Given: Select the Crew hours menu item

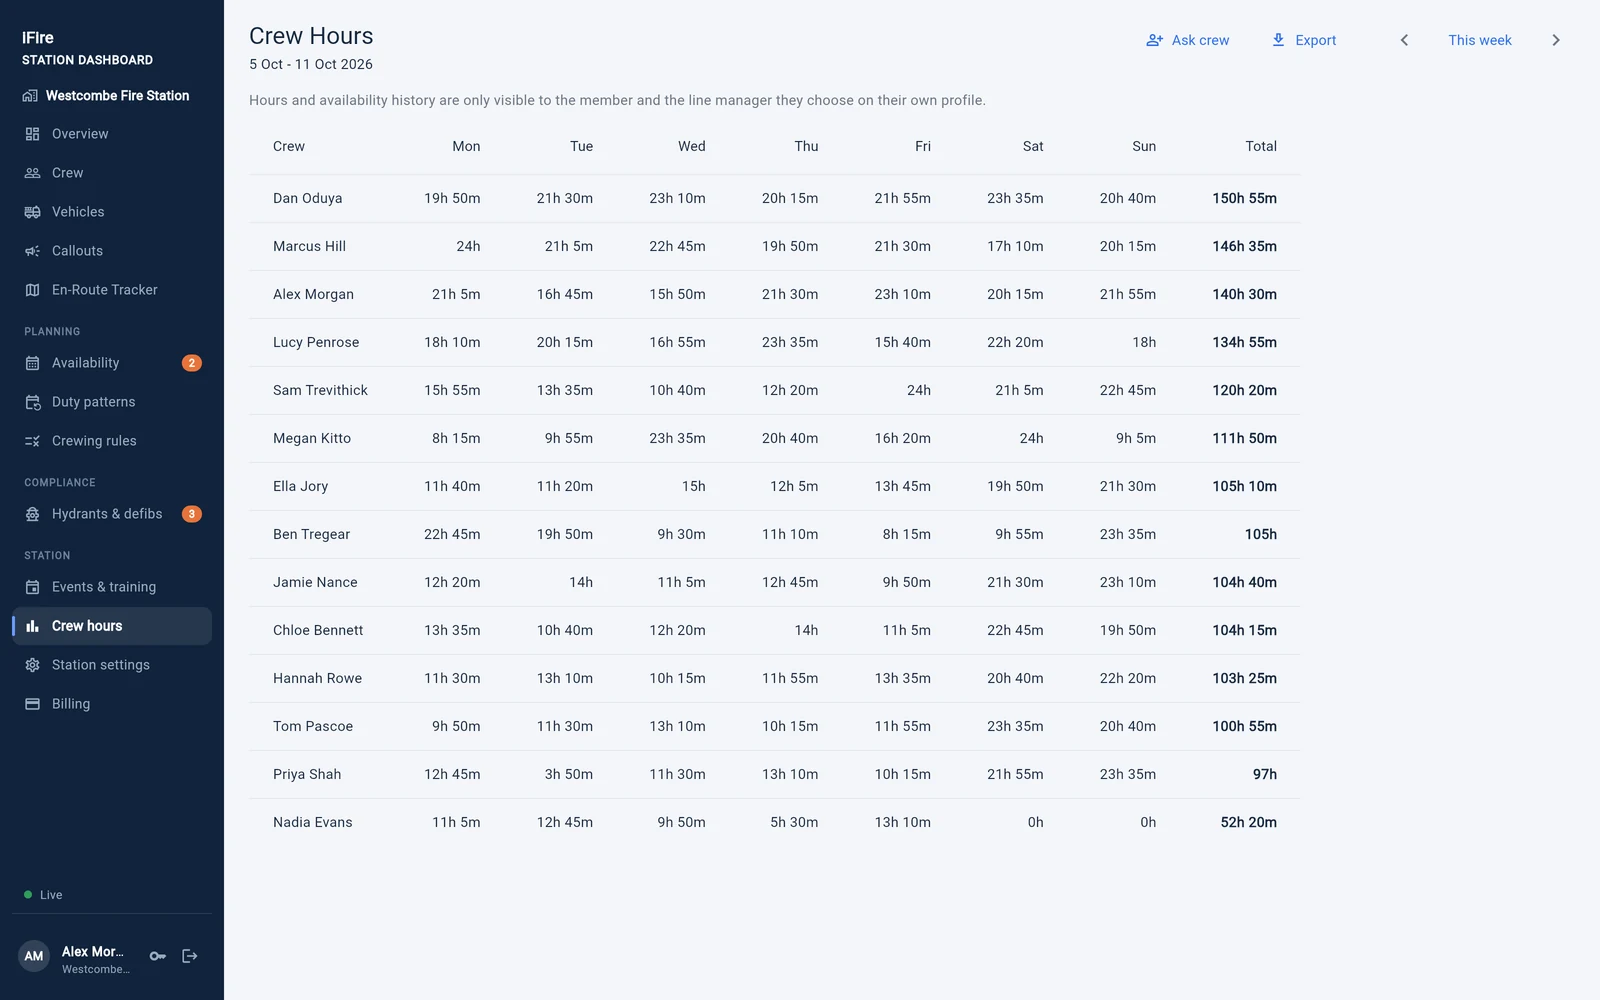Looking at the screenshot, I should (x=112, y=626).
